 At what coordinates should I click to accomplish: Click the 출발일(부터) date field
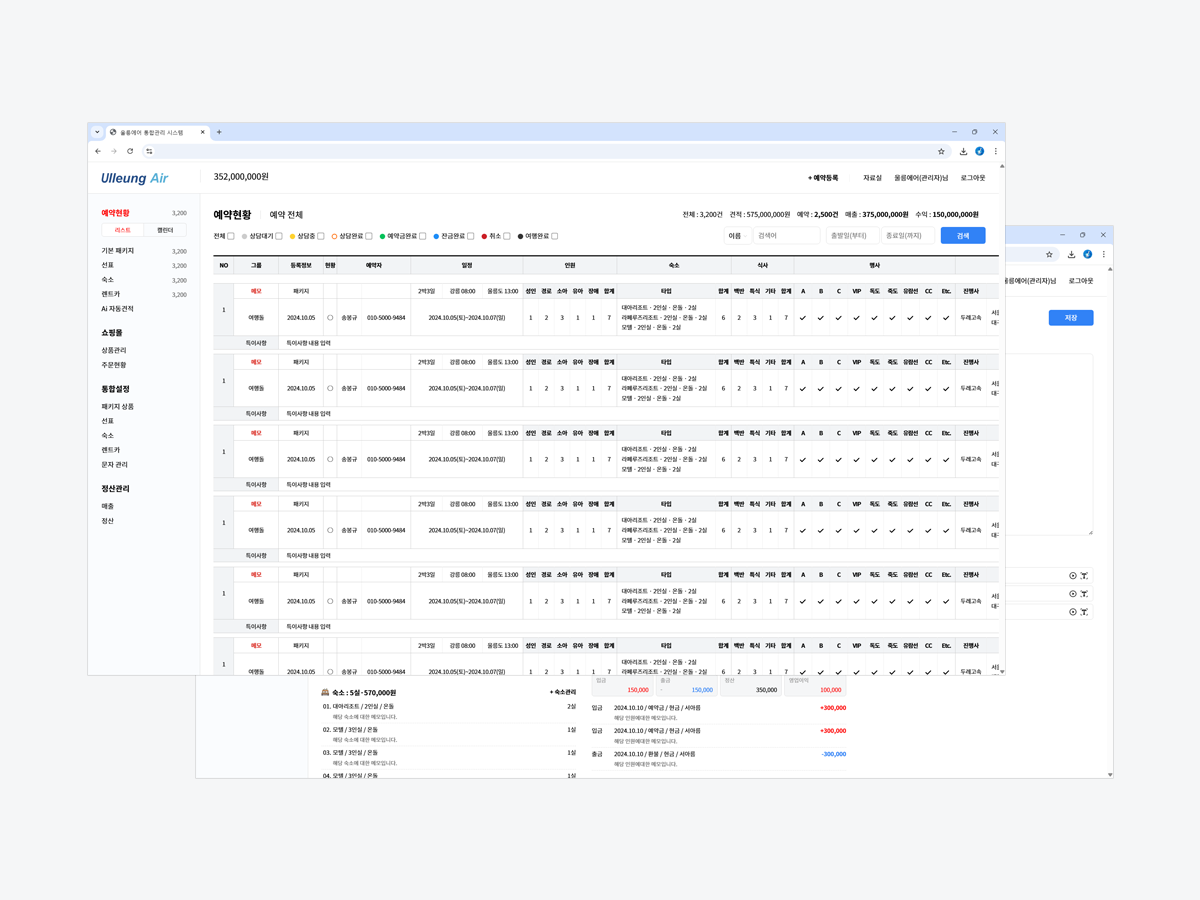point(853,236)
